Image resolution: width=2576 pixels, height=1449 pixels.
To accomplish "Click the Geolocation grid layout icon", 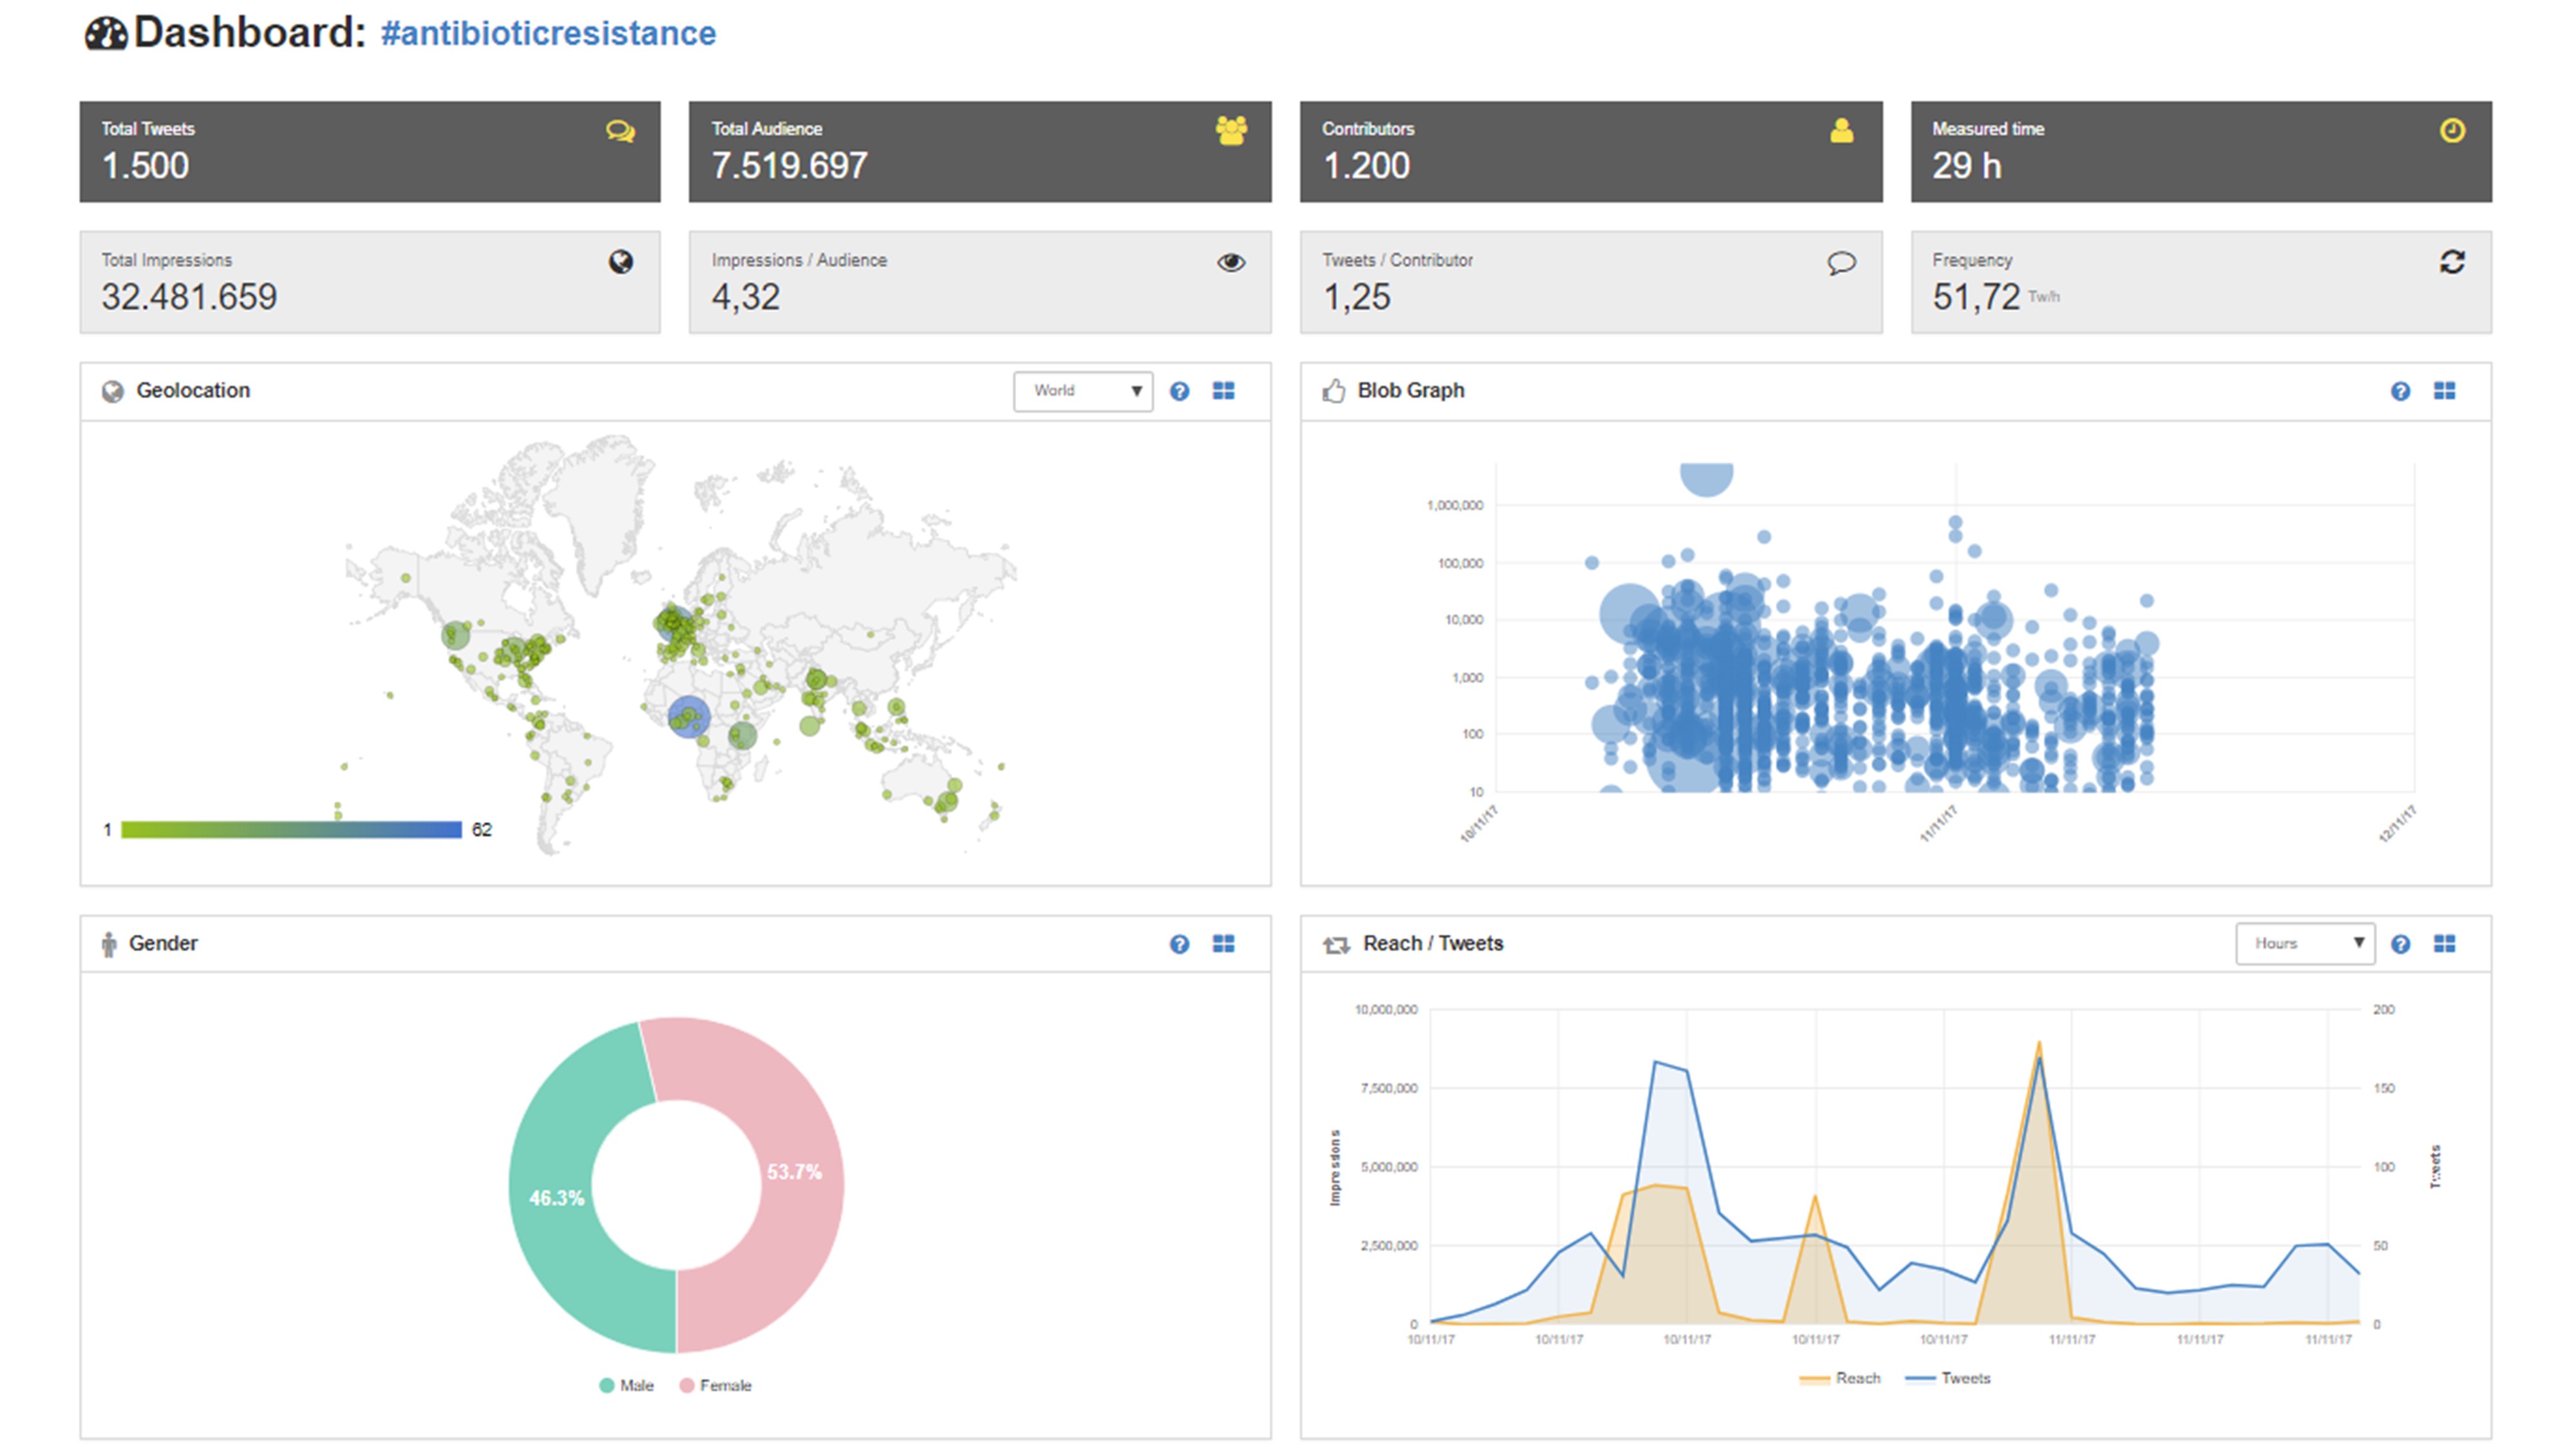I will (1223, 391).
